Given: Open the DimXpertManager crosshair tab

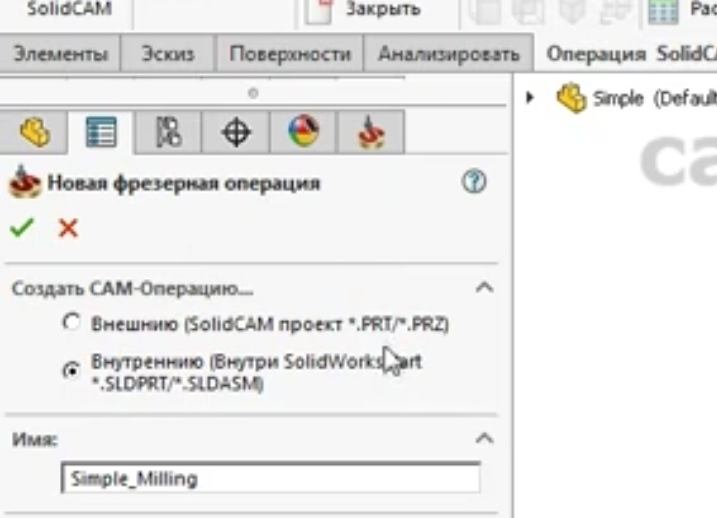Looking at the screenshot, I should pos(236,132).
